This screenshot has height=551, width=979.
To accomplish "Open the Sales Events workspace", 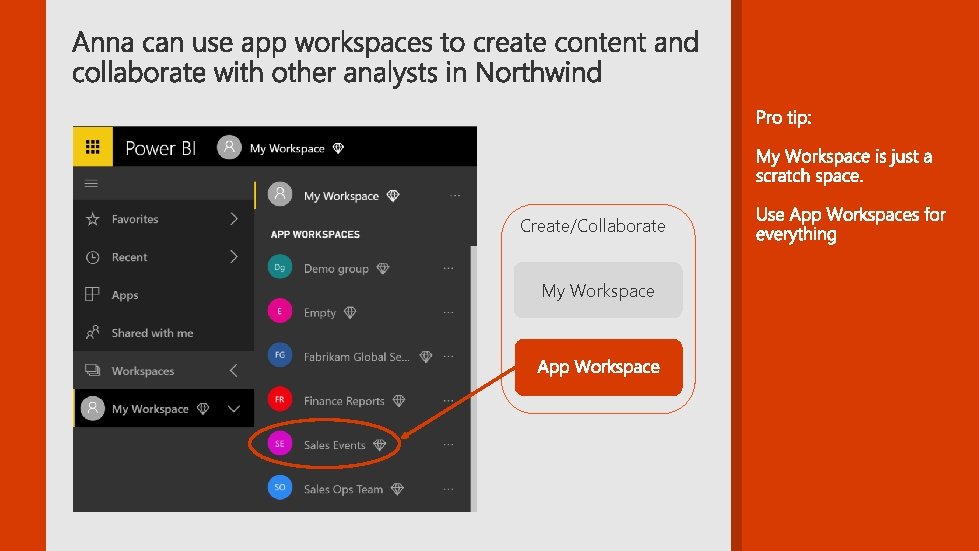I will [x=362, y=445].
